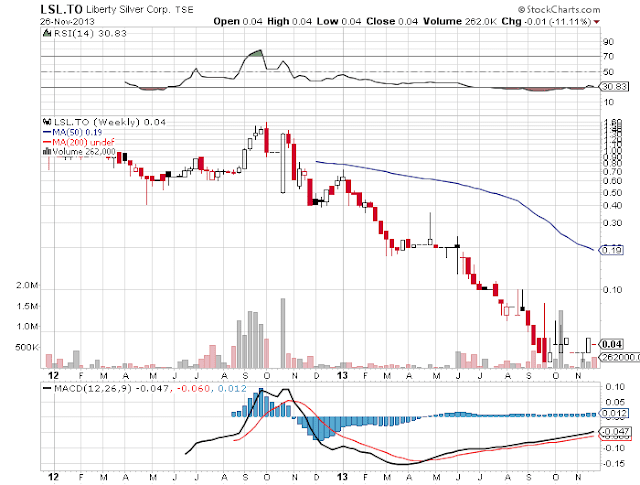The height and width of the screenshot is (485, 640).
Task: Click the RSI(14) indicator icon
Action: coord(47,33)
